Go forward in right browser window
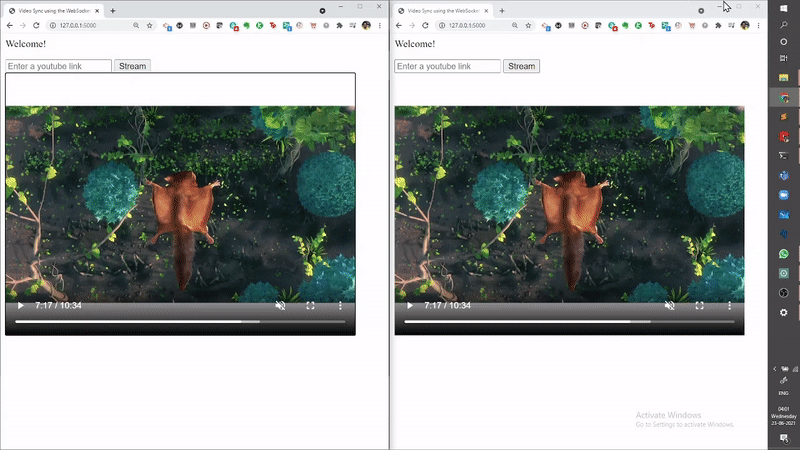The width and height of the screenshot is (800, 450). click(412, 26)
